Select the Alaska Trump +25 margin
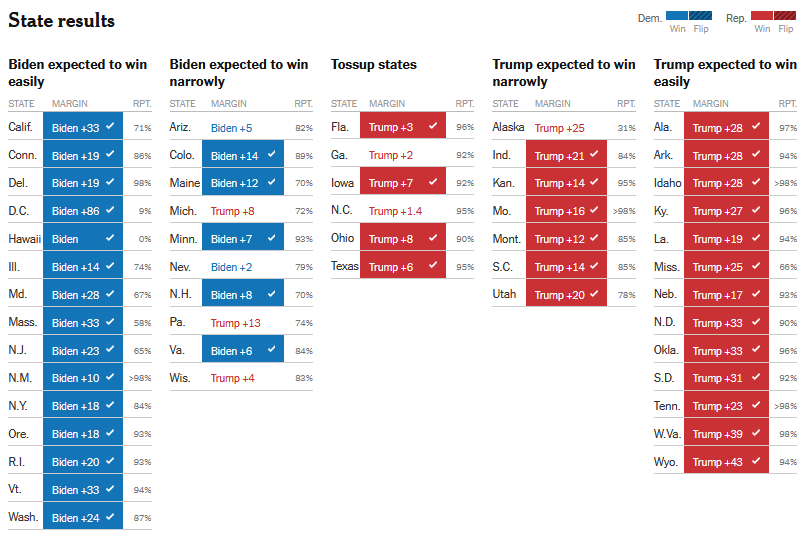The image size is (809, 536). (559, 128)
